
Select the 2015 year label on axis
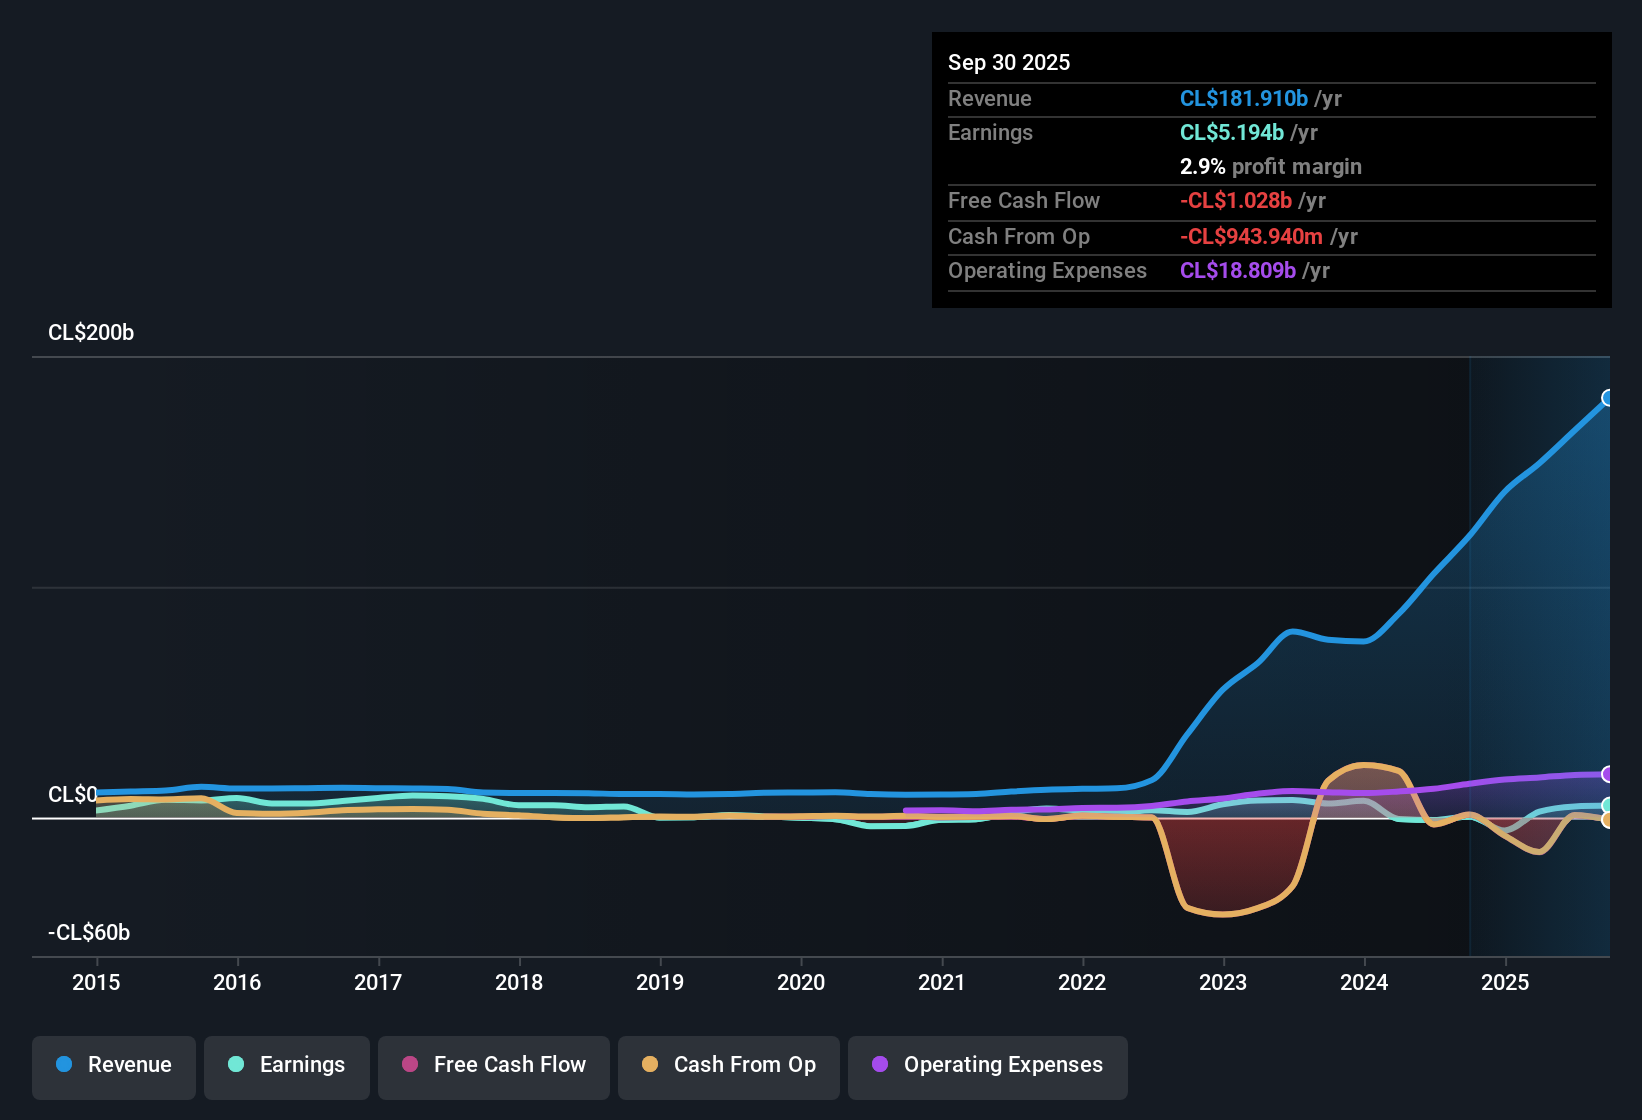[96, 983]
